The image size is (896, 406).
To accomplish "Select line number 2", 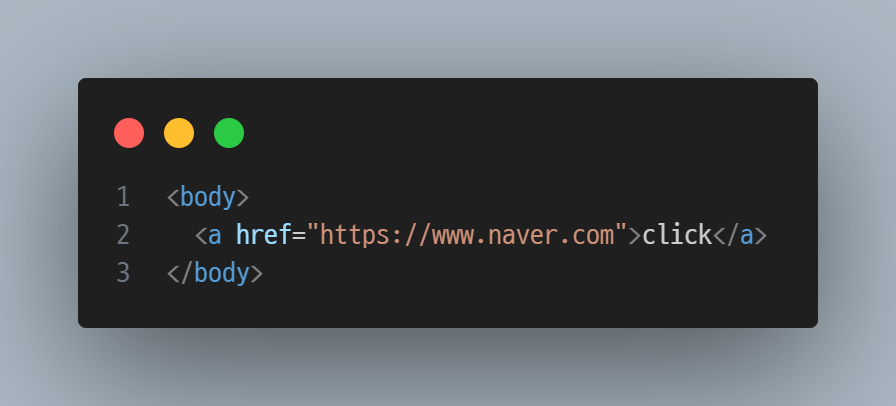I will 123,235.
